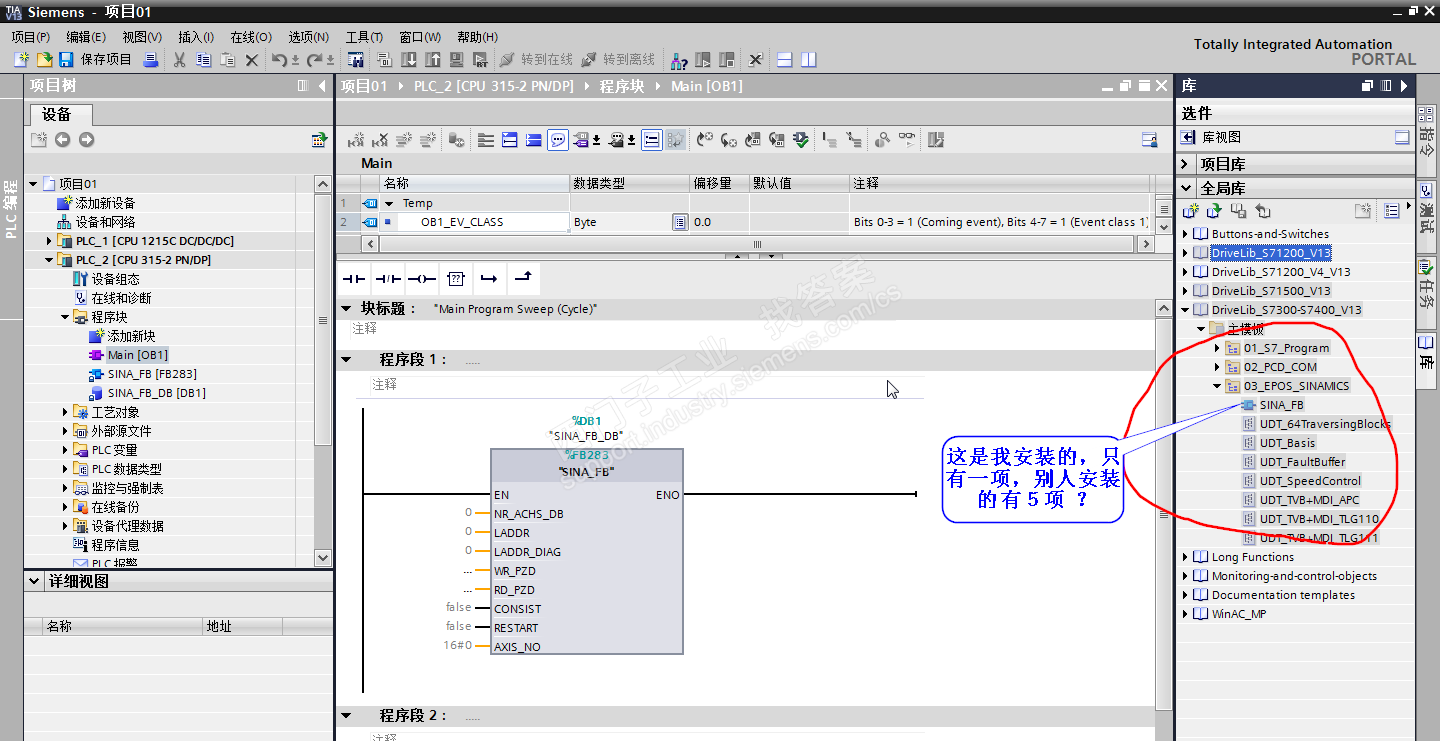Open the 项目(P) menu
This screenshot has height=741, width=1440.
(x=31, y=37)
